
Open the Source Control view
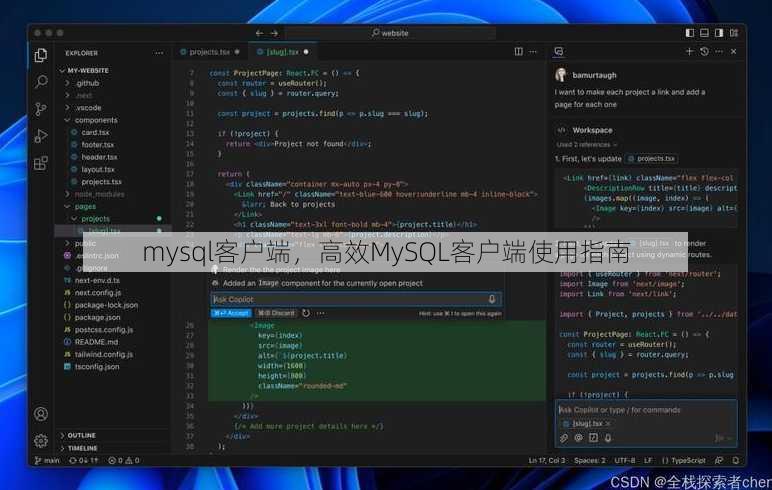point(41,109)
